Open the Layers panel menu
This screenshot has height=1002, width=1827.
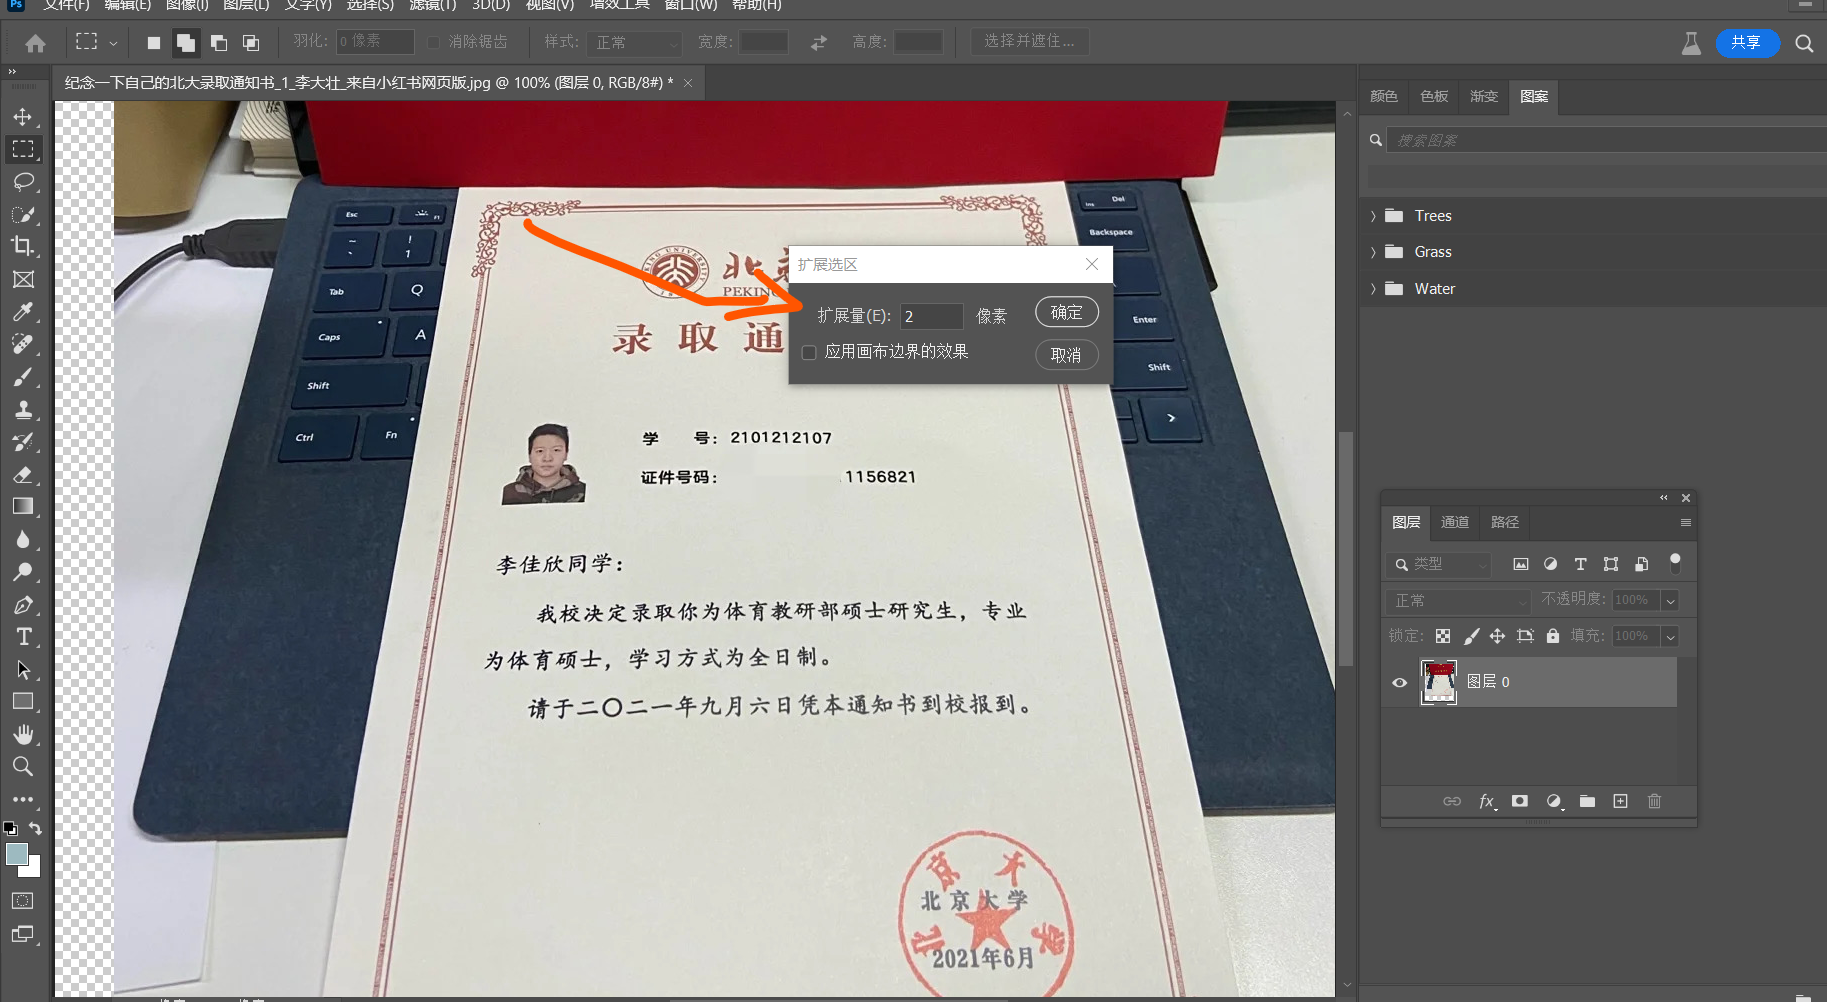[x=1685, y=523]
